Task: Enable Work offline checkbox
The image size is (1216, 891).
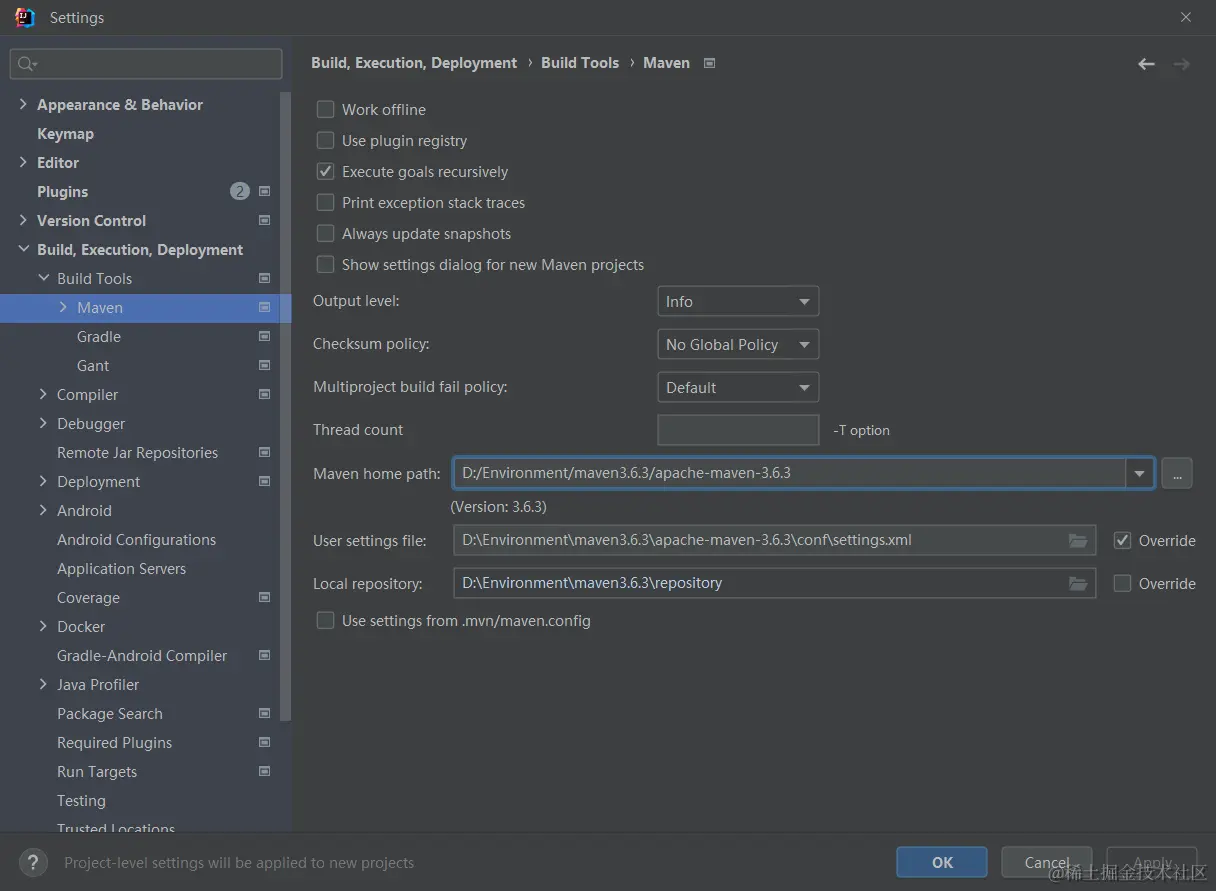Action: click(x=325, y=109)
